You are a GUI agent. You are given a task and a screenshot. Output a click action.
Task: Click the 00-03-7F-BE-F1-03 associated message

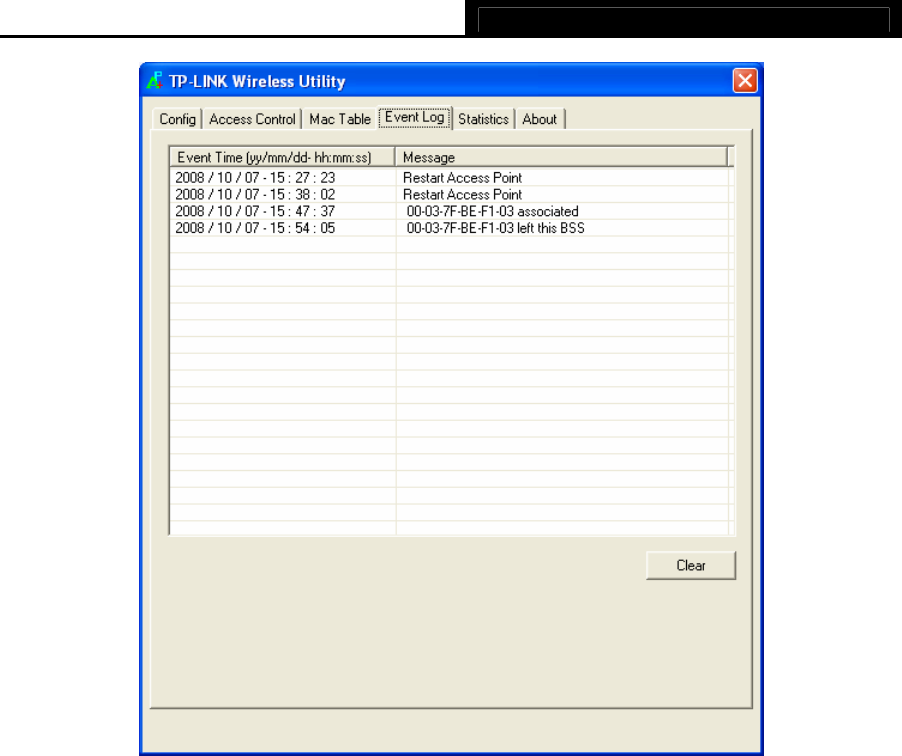(492, 211)
